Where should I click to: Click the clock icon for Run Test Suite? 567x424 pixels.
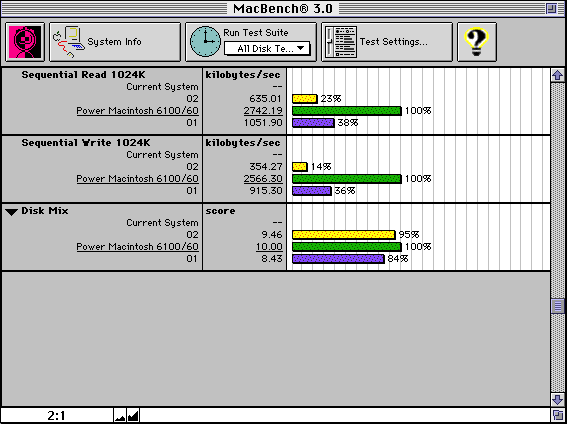[x=205, y=42]
